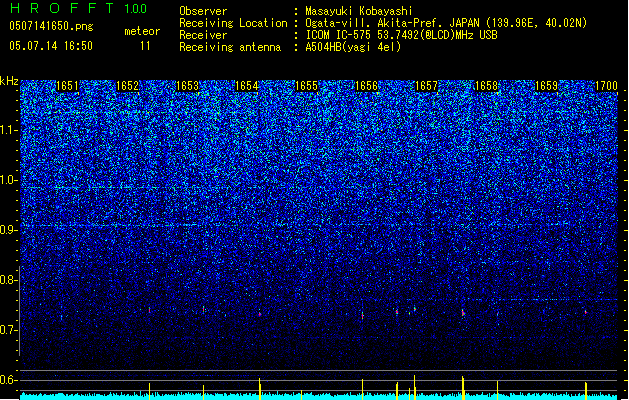Click the 1.0 kHz axis label
Image resolution: width=629 pixels, height=400 pixels.
pyautogui.click(x=9, y=180)
